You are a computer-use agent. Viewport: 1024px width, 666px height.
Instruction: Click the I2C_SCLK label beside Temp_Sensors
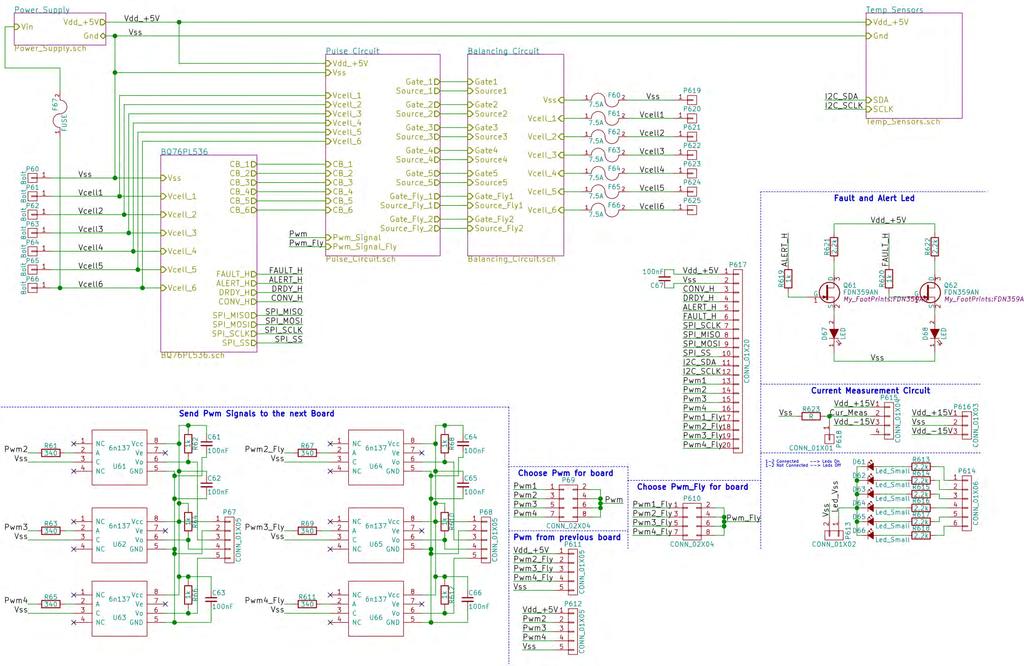tap(843, 105)
